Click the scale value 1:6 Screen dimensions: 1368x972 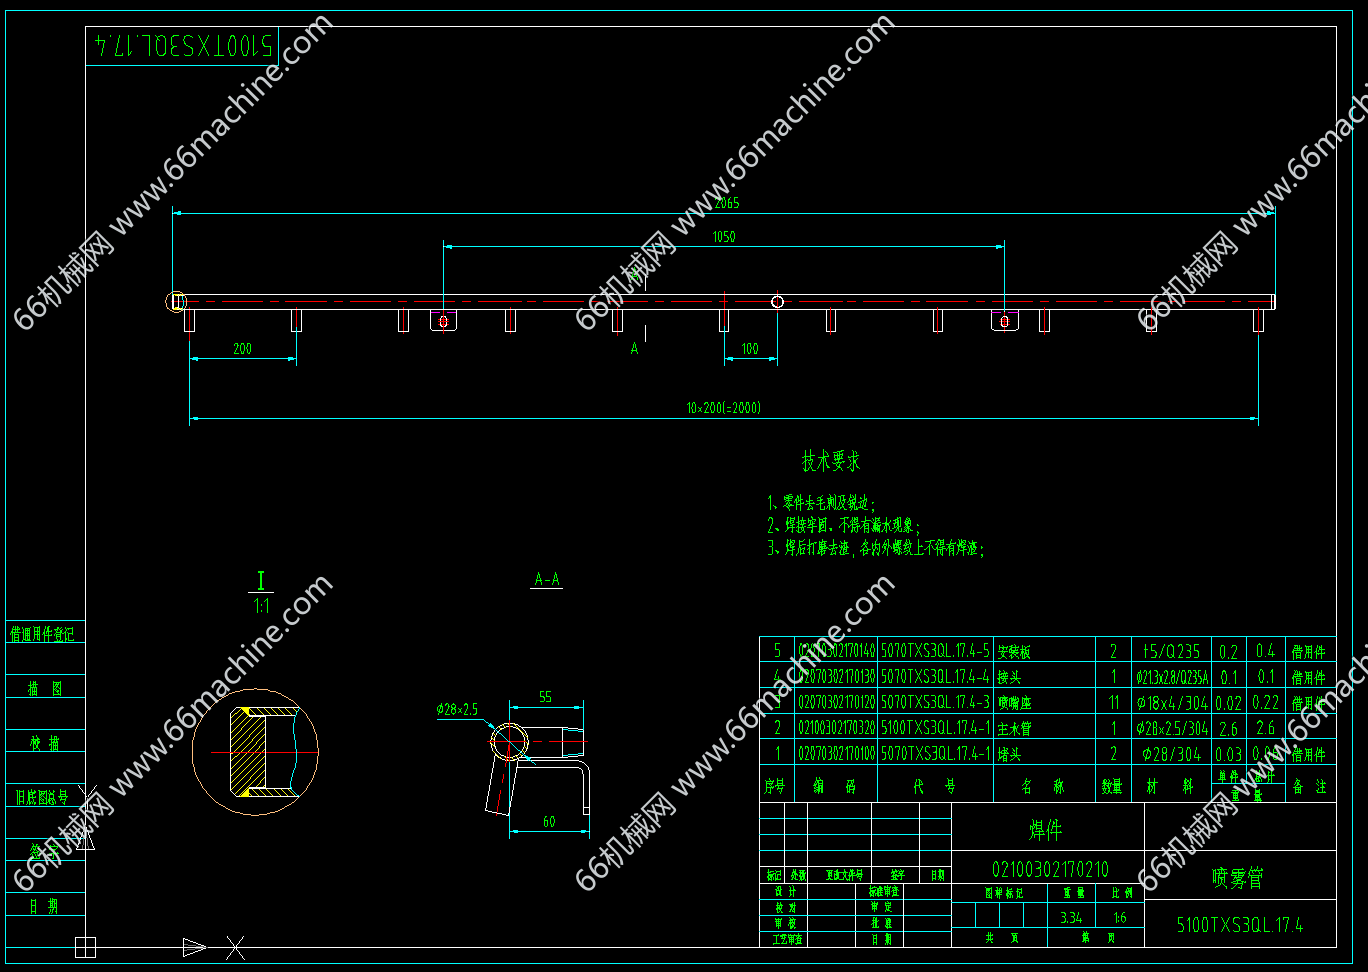pyautogui.click(x=1119, y=917)
